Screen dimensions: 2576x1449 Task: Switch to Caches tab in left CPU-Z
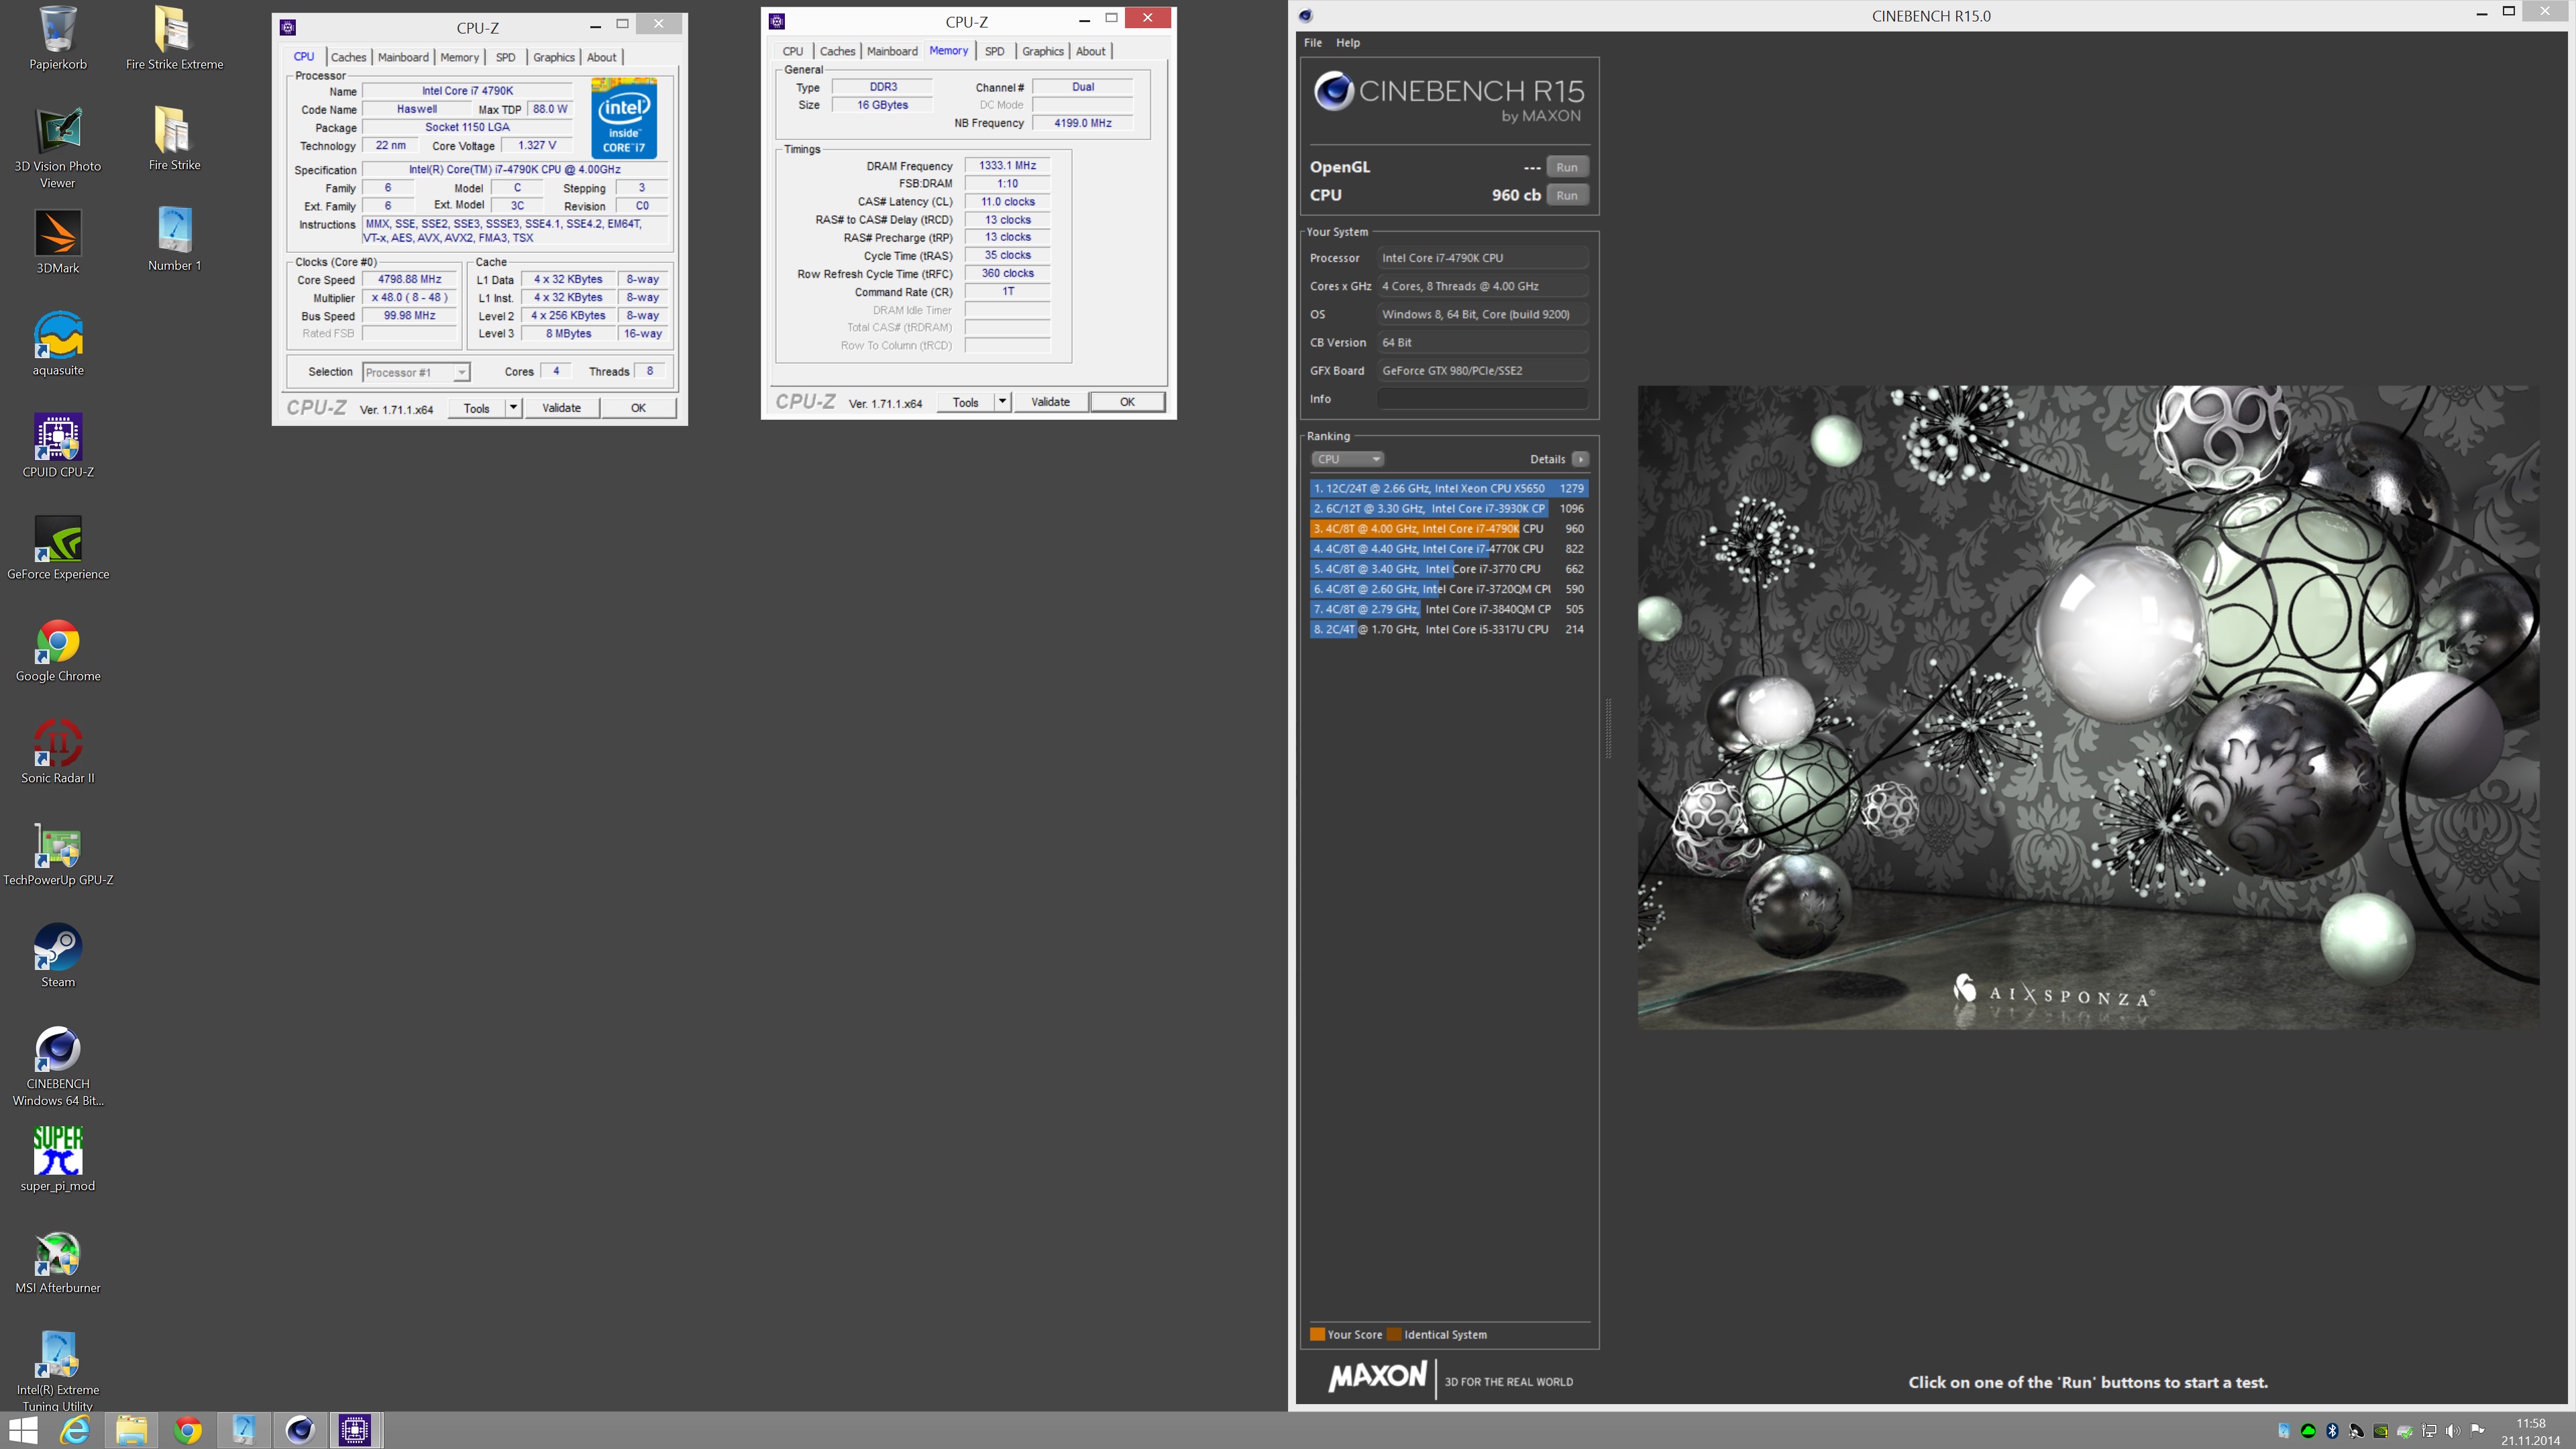(x=348, y=57)
